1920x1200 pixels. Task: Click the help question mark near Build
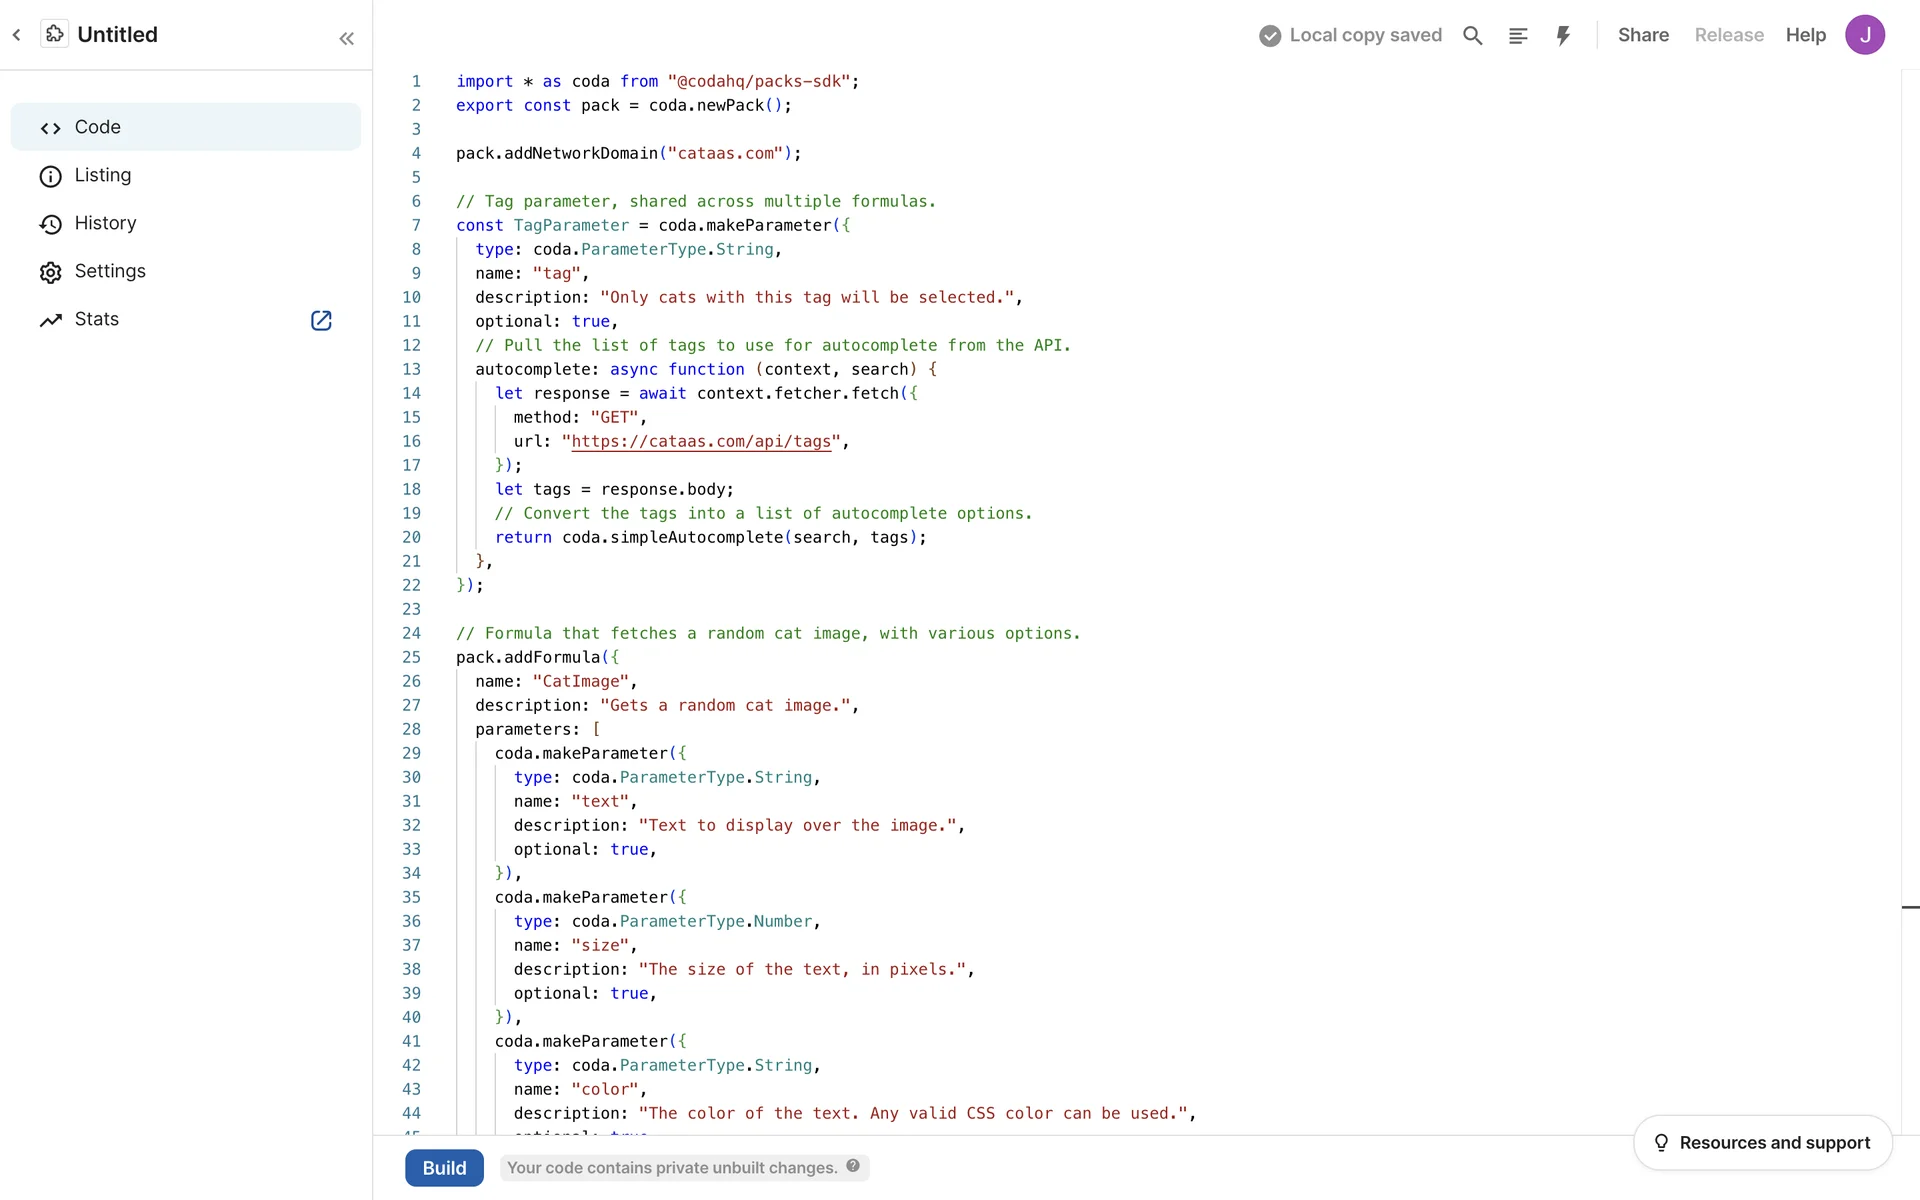pyautogui.click(x=853, y=1166)
